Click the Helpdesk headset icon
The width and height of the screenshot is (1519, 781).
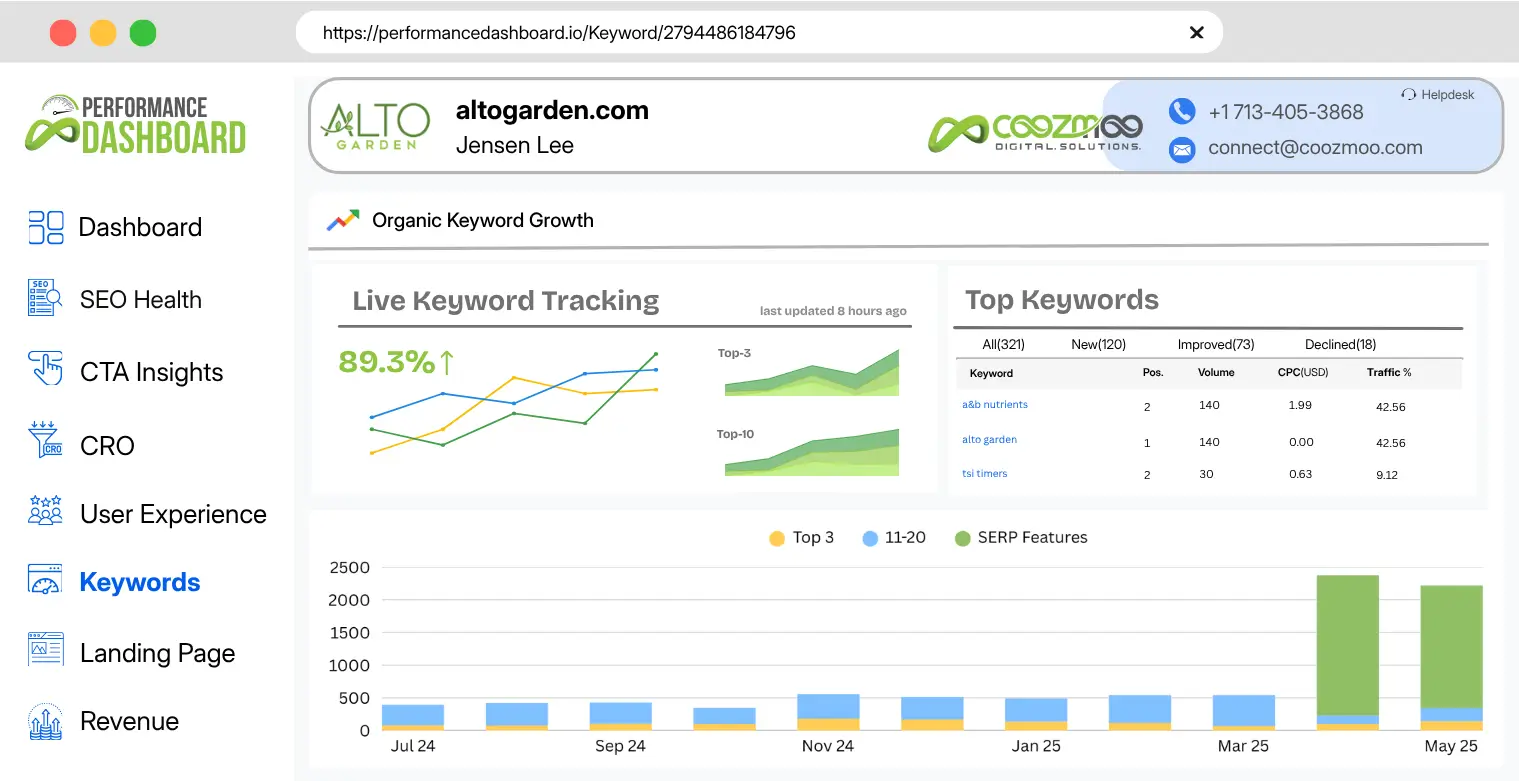tap(1408, 95)
